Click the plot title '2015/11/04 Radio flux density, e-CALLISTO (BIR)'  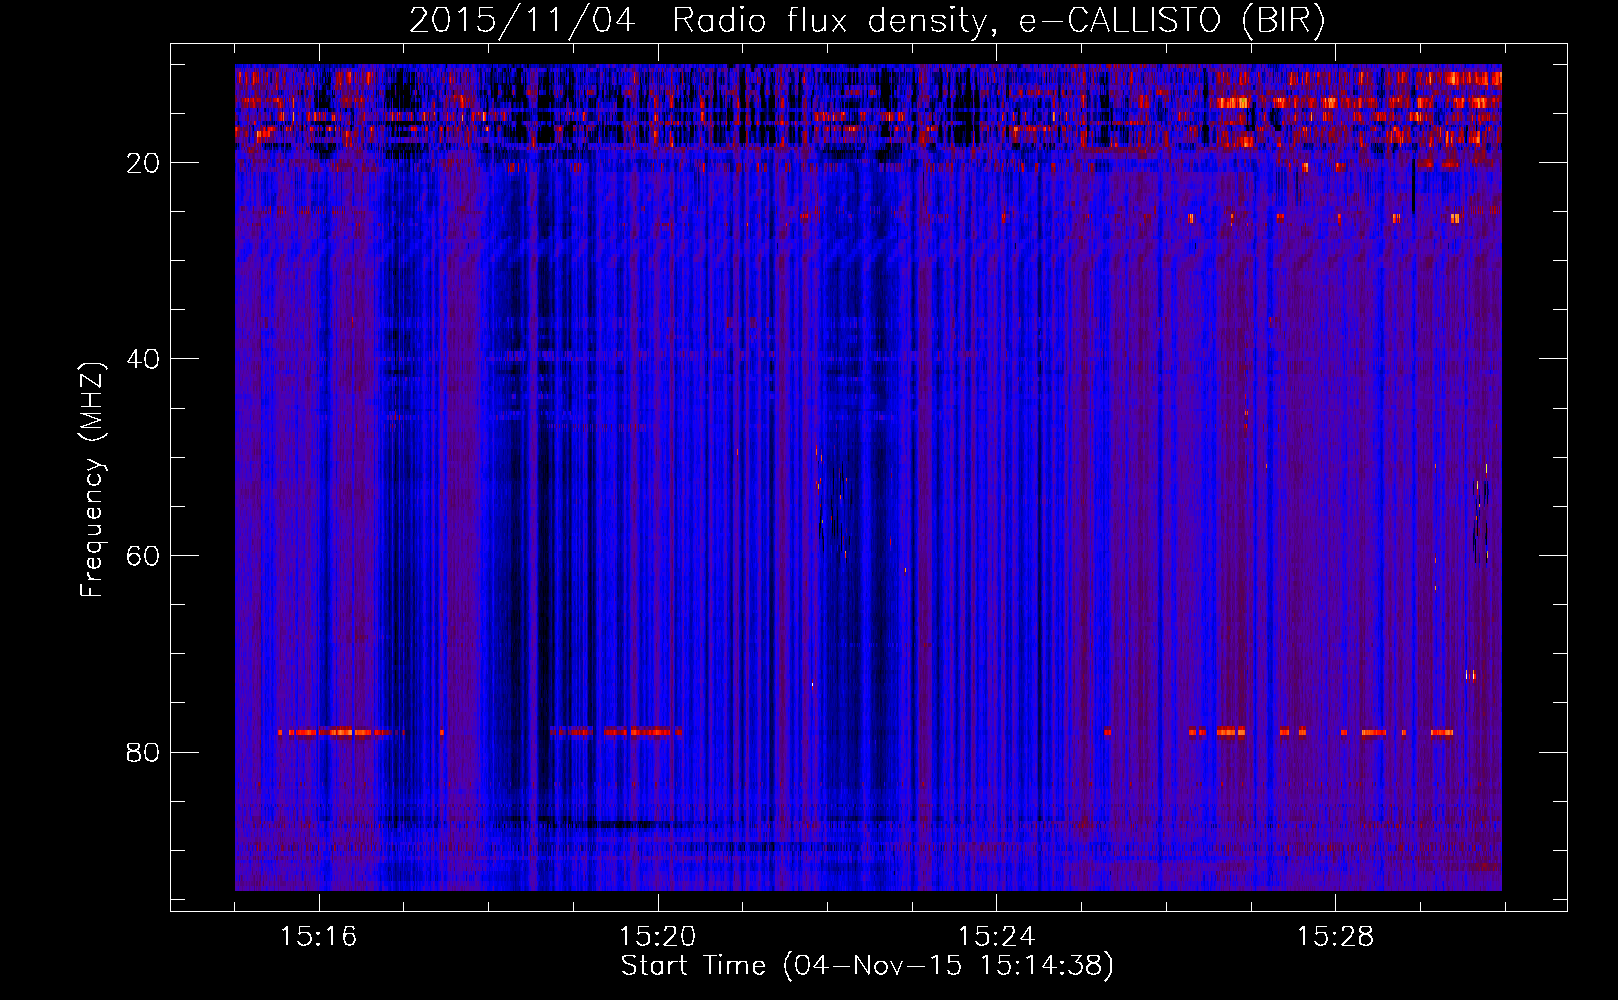(x=868, y=20)
